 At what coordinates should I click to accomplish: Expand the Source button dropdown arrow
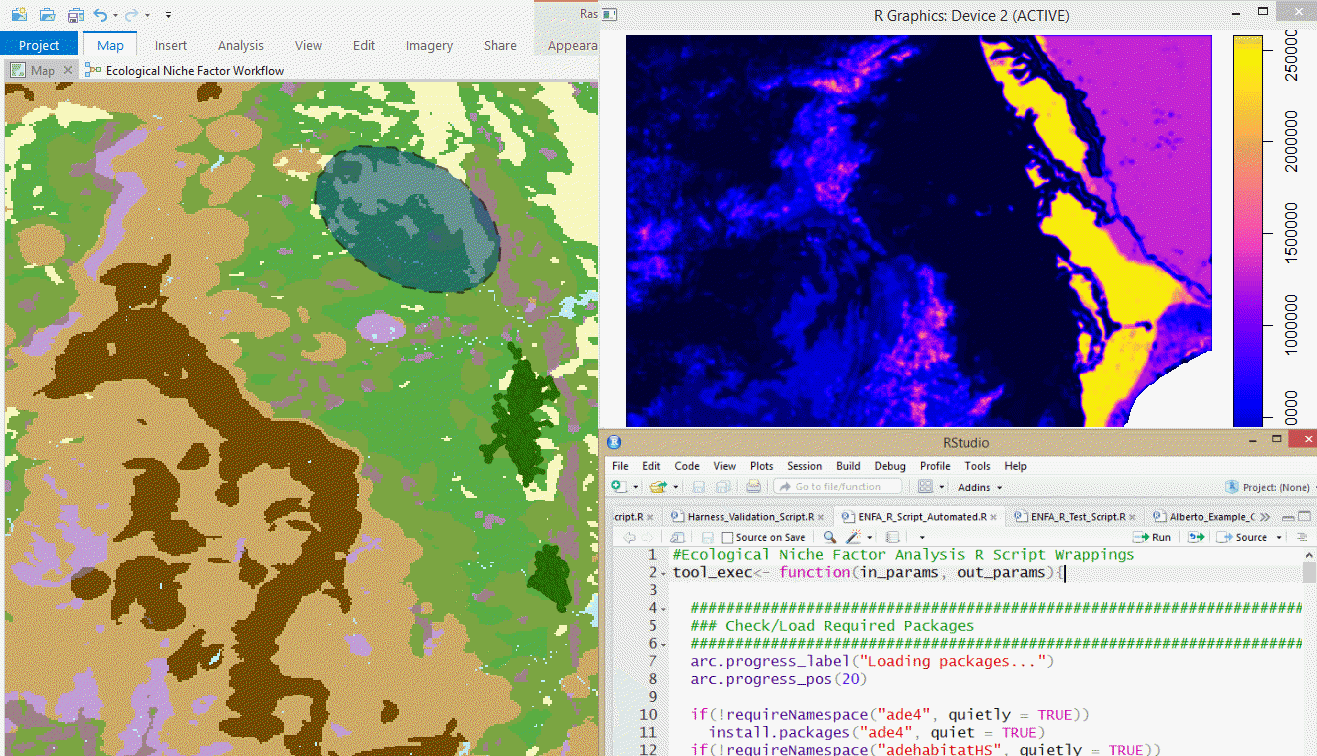click(x=1277, y=537)
